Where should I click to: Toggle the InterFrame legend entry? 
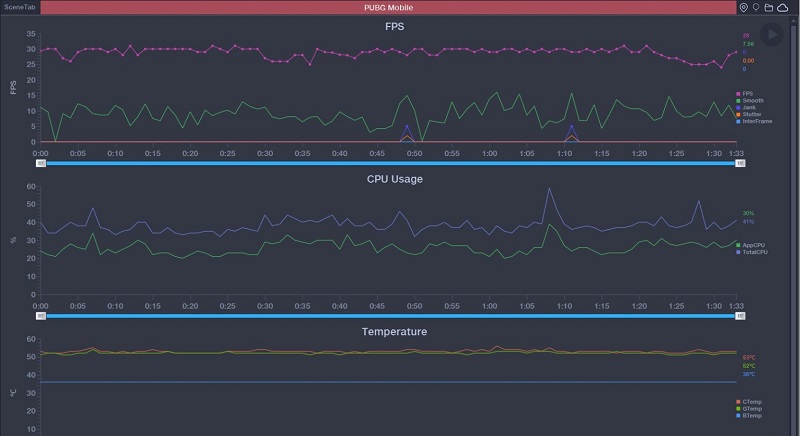(754, 121)
